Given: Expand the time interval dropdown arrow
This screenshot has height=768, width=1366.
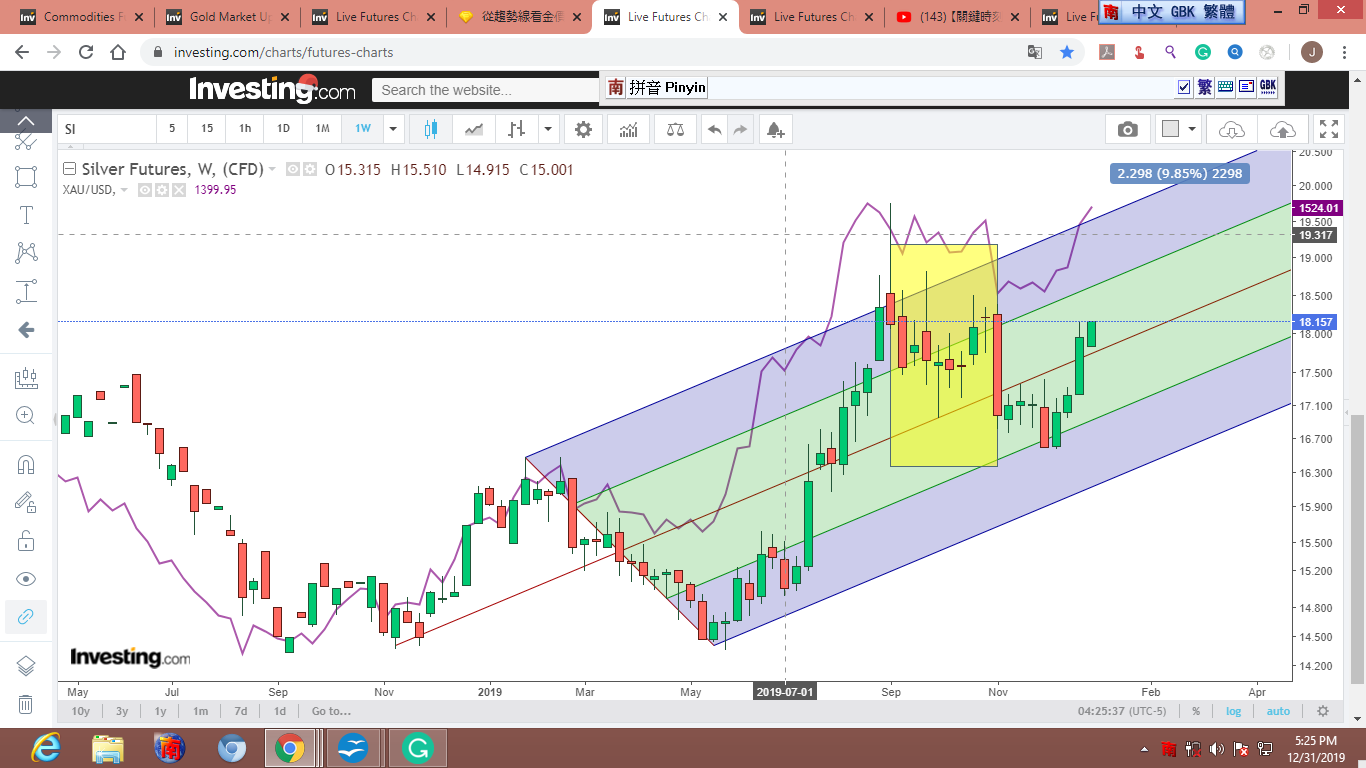Looking at the screenshot, I should pos(393,129).
